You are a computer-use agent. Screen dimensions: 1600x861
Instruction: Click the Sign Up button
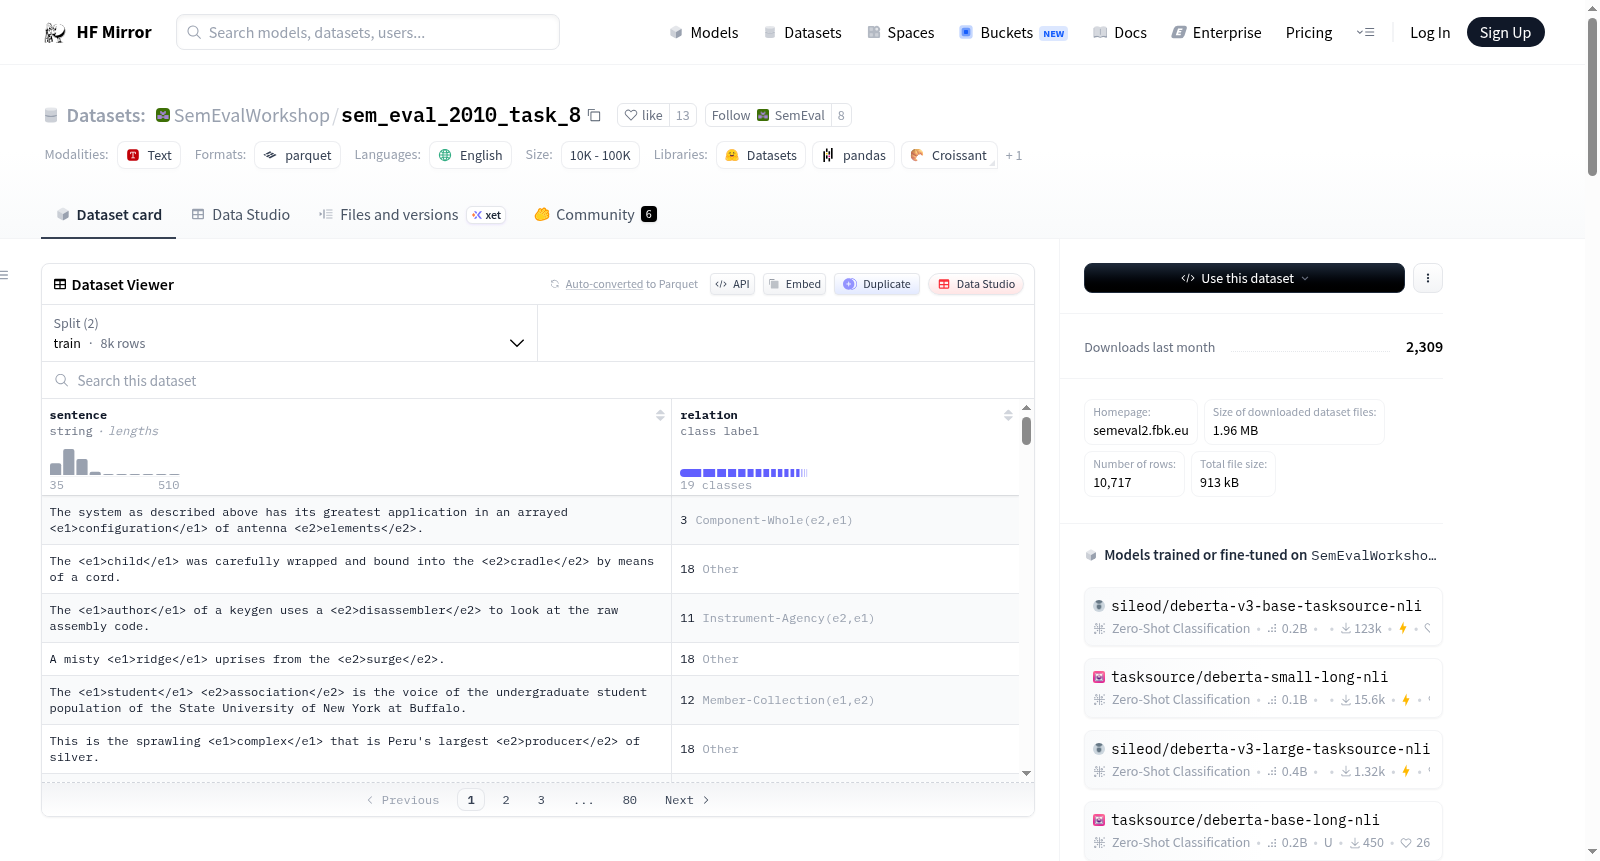click(x=1505, y=32)
